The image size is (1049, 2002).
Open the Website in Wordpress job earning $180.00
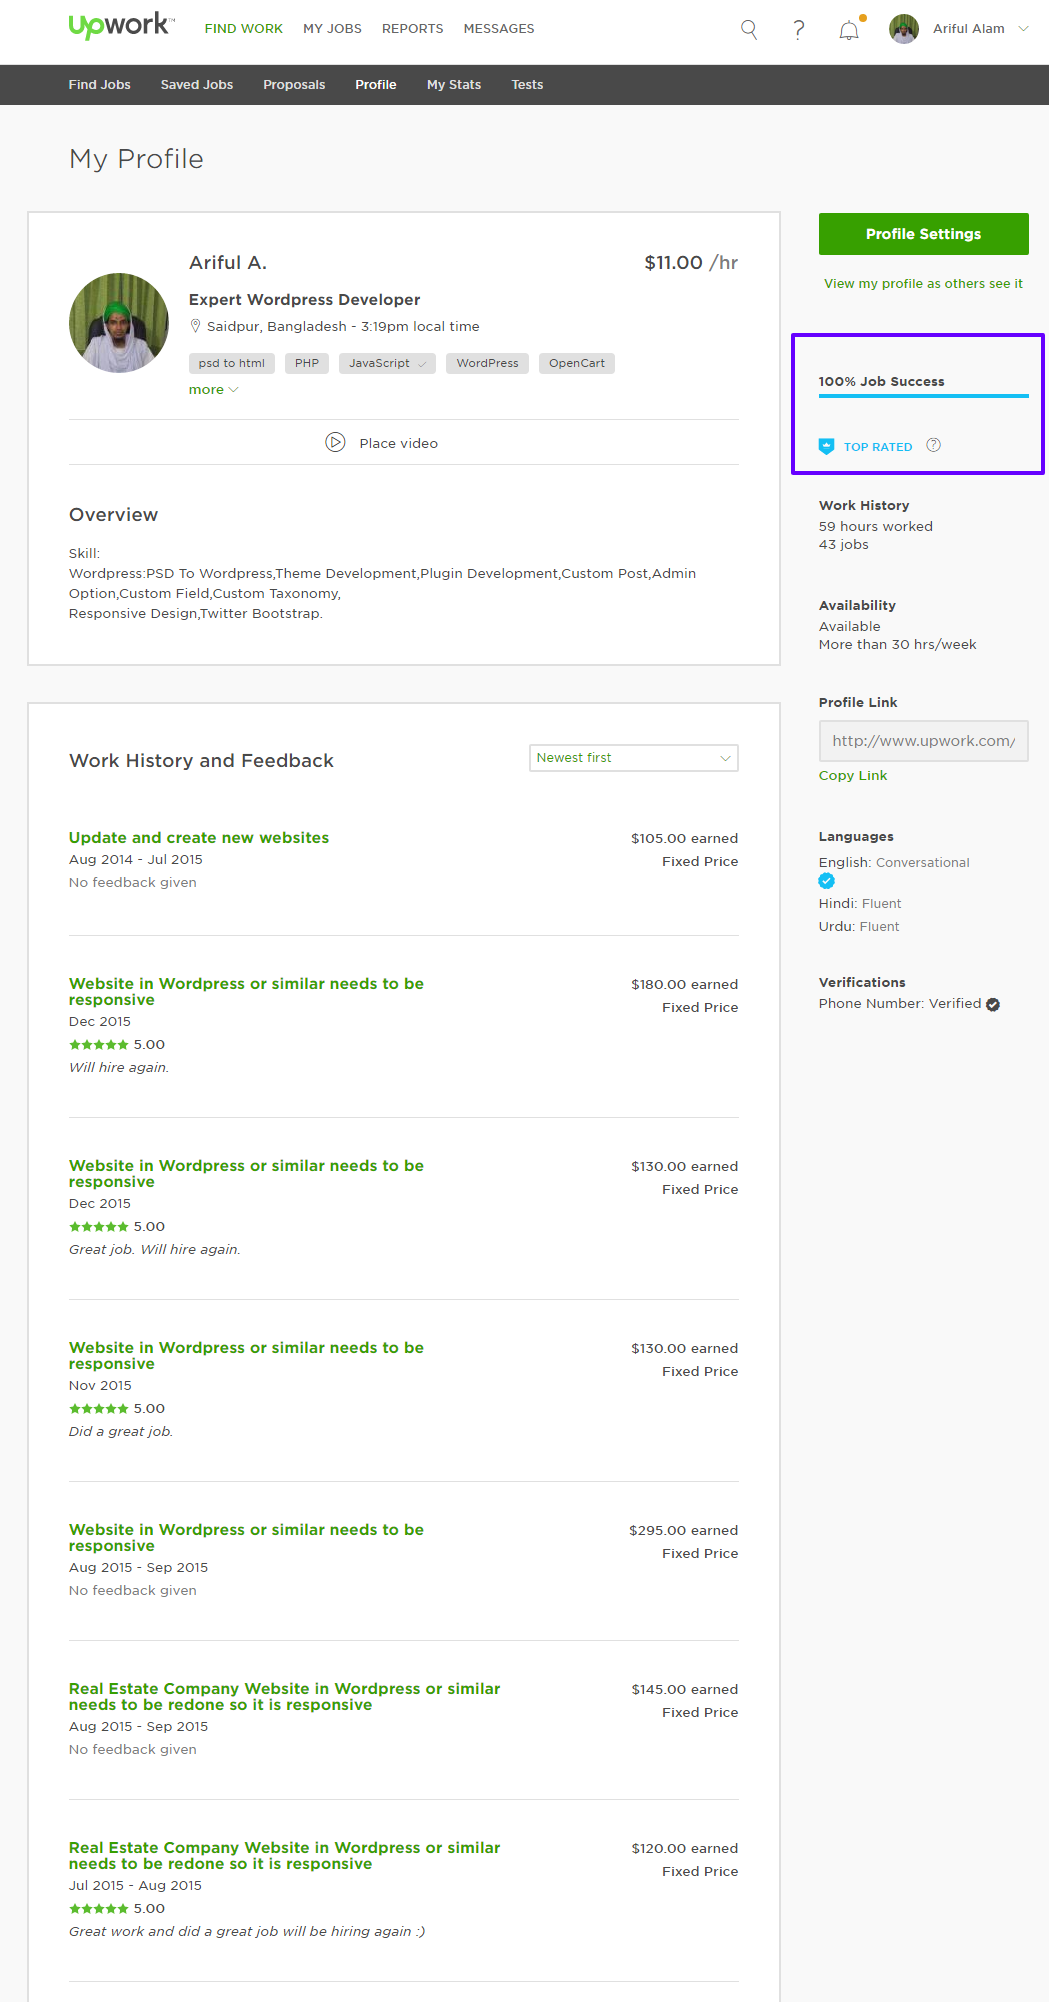point(246,992)
